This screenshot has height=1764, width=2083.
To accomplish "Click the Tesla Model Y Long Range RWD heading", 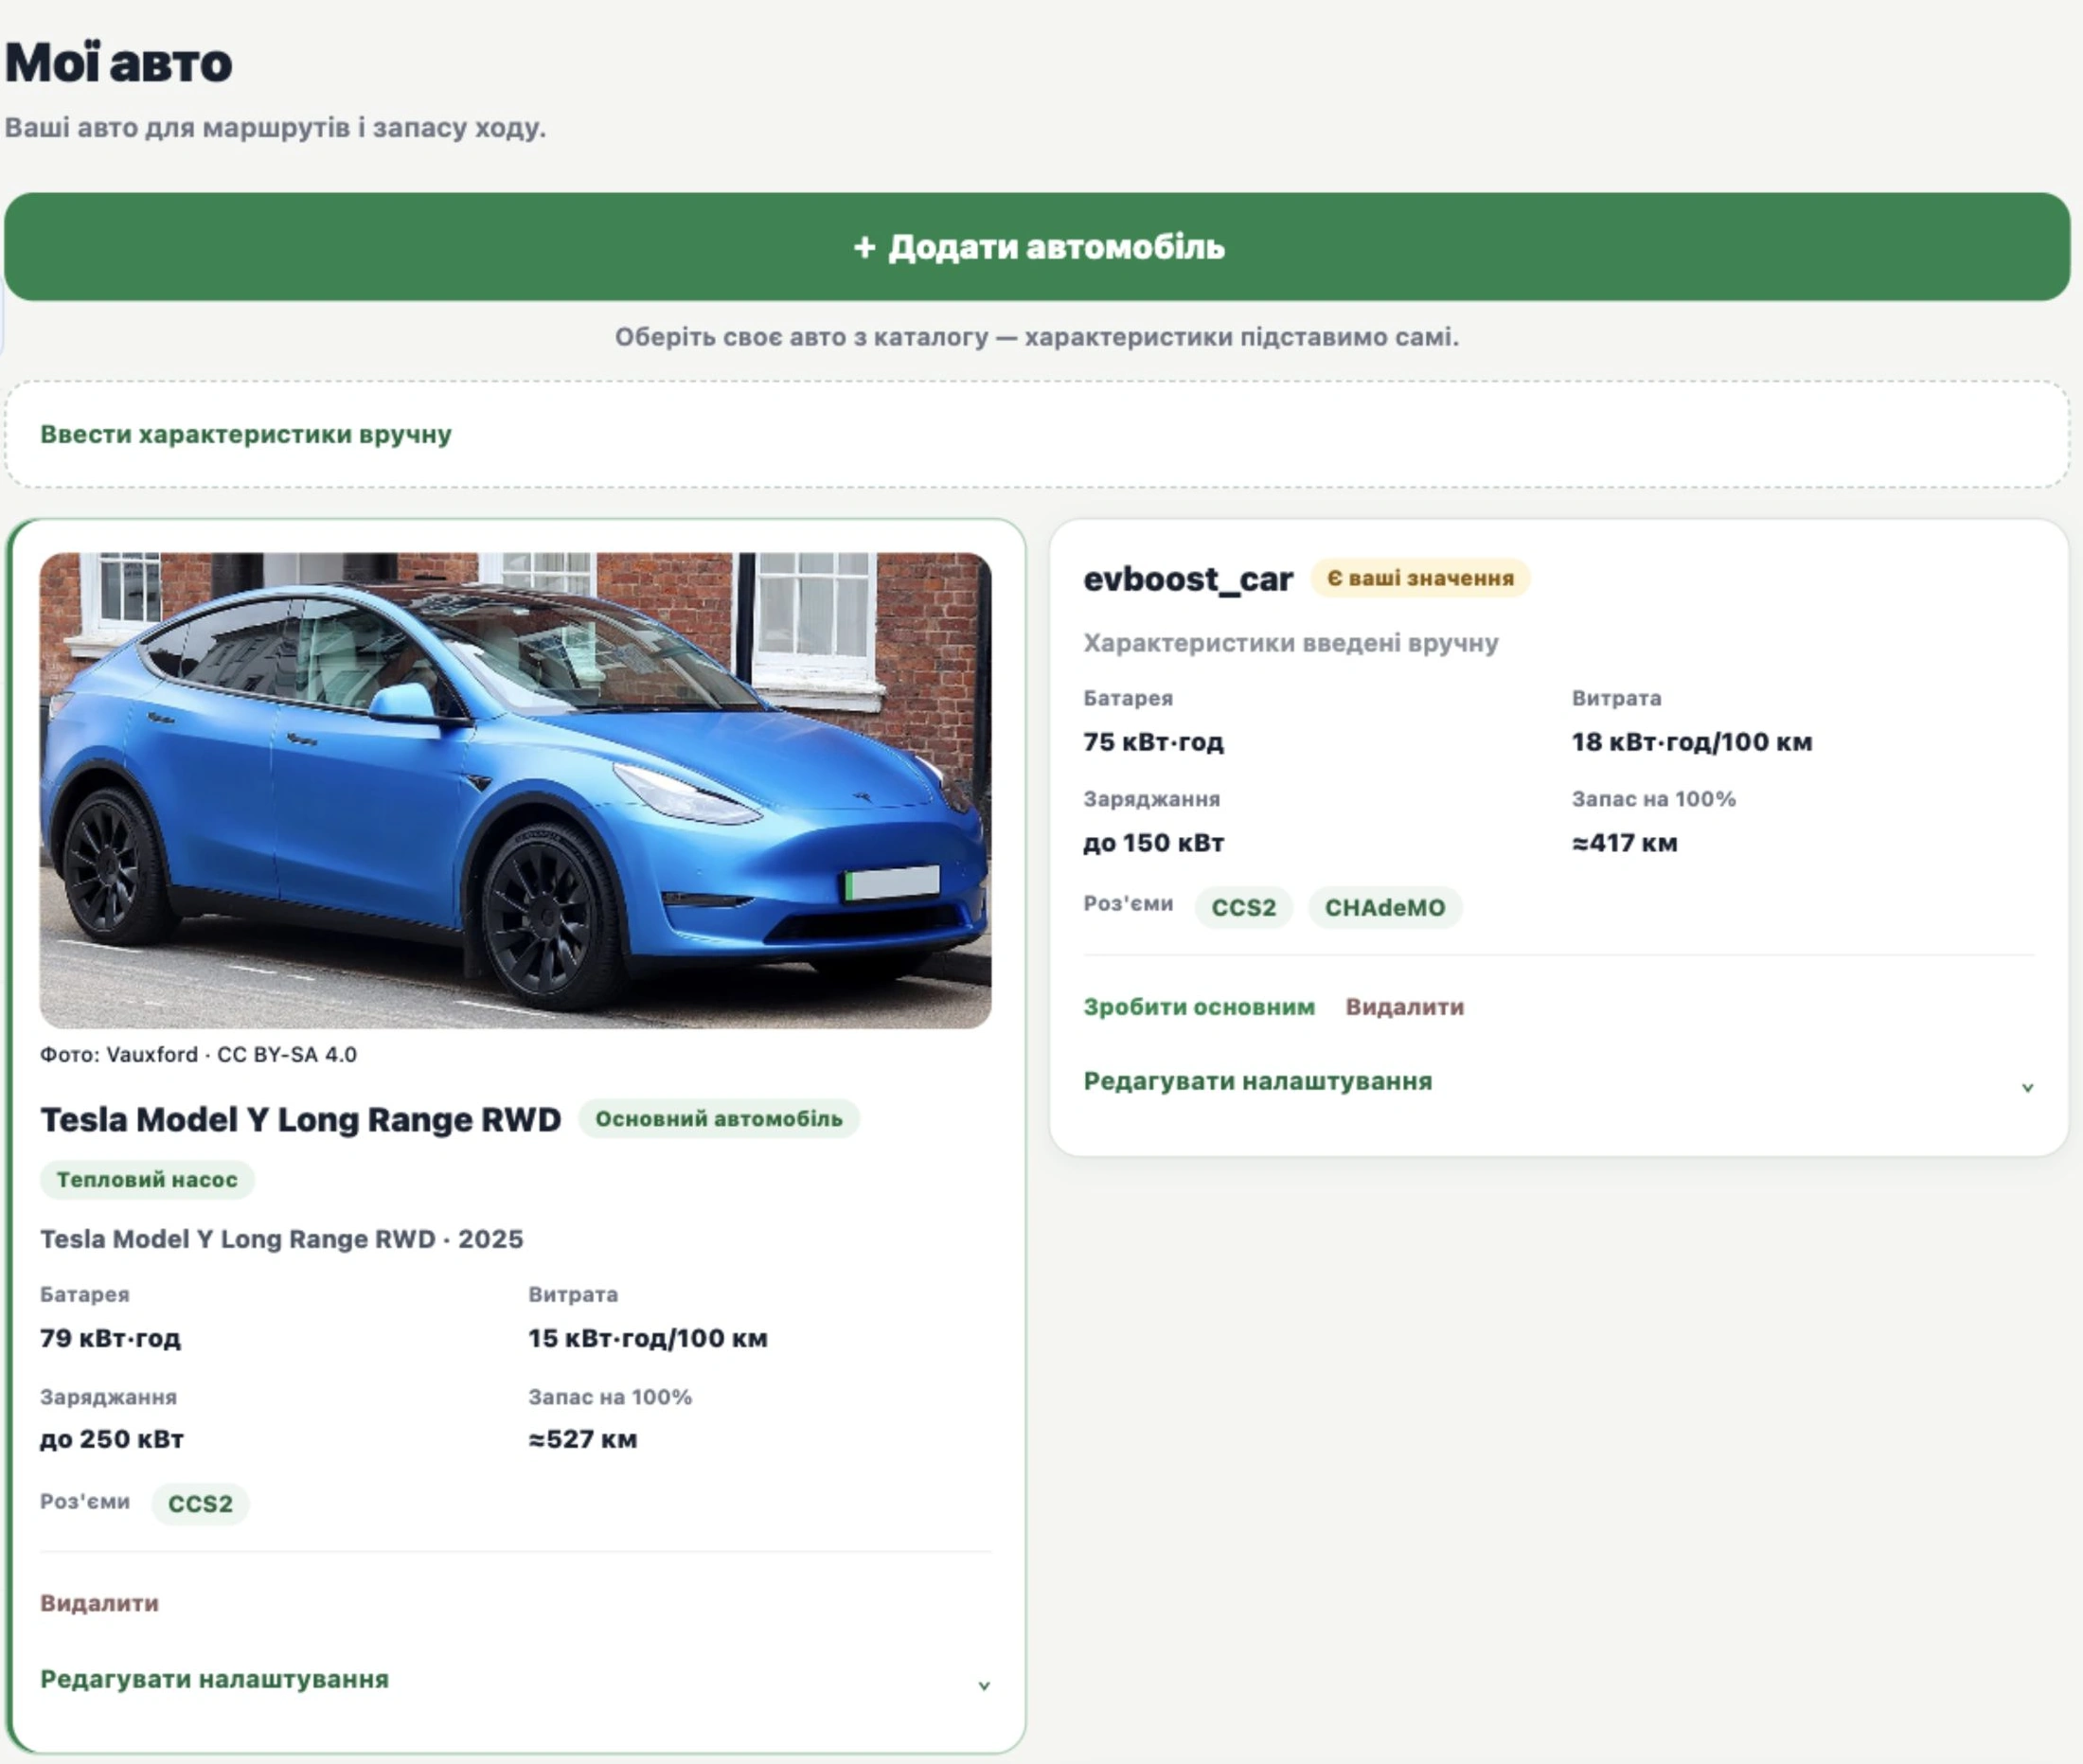I will 300,1120.
